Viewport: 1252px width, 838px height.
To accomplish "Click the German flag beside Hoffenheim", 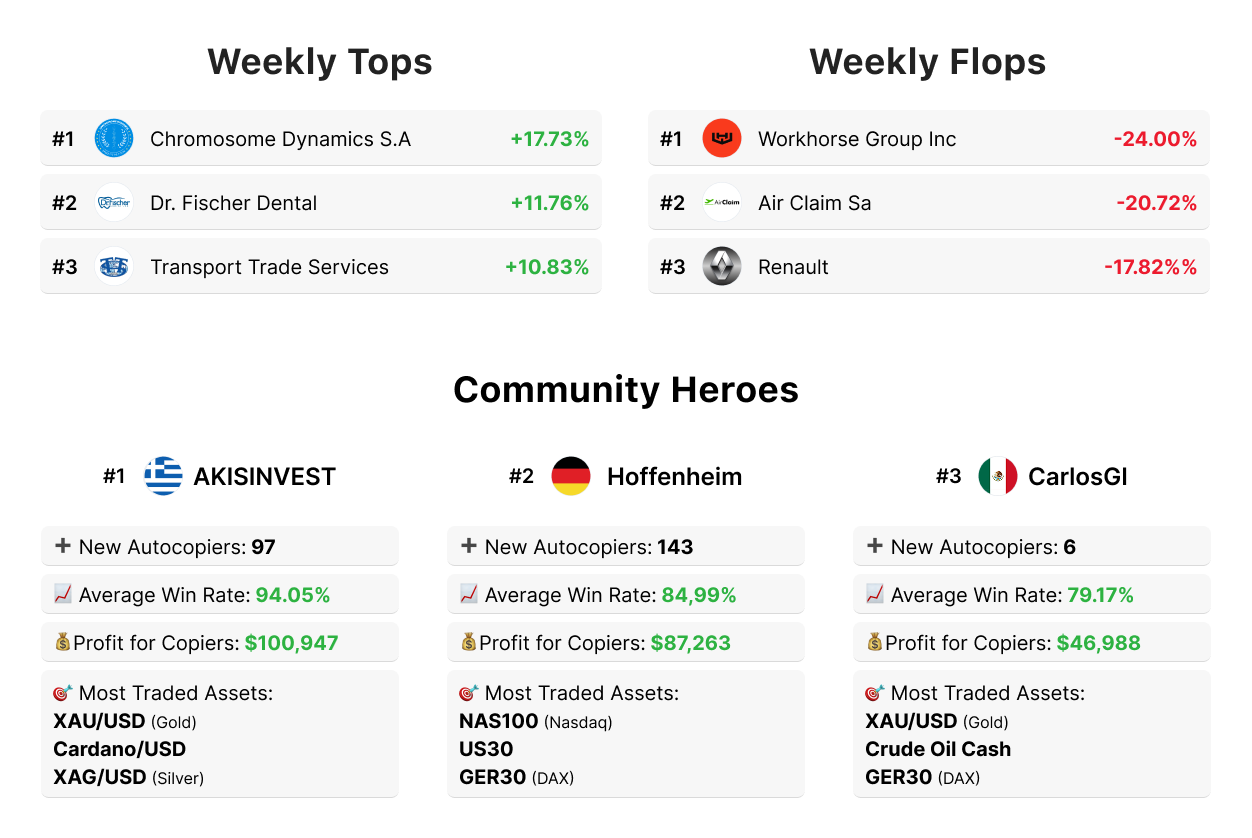I will (x=571, y=476).
